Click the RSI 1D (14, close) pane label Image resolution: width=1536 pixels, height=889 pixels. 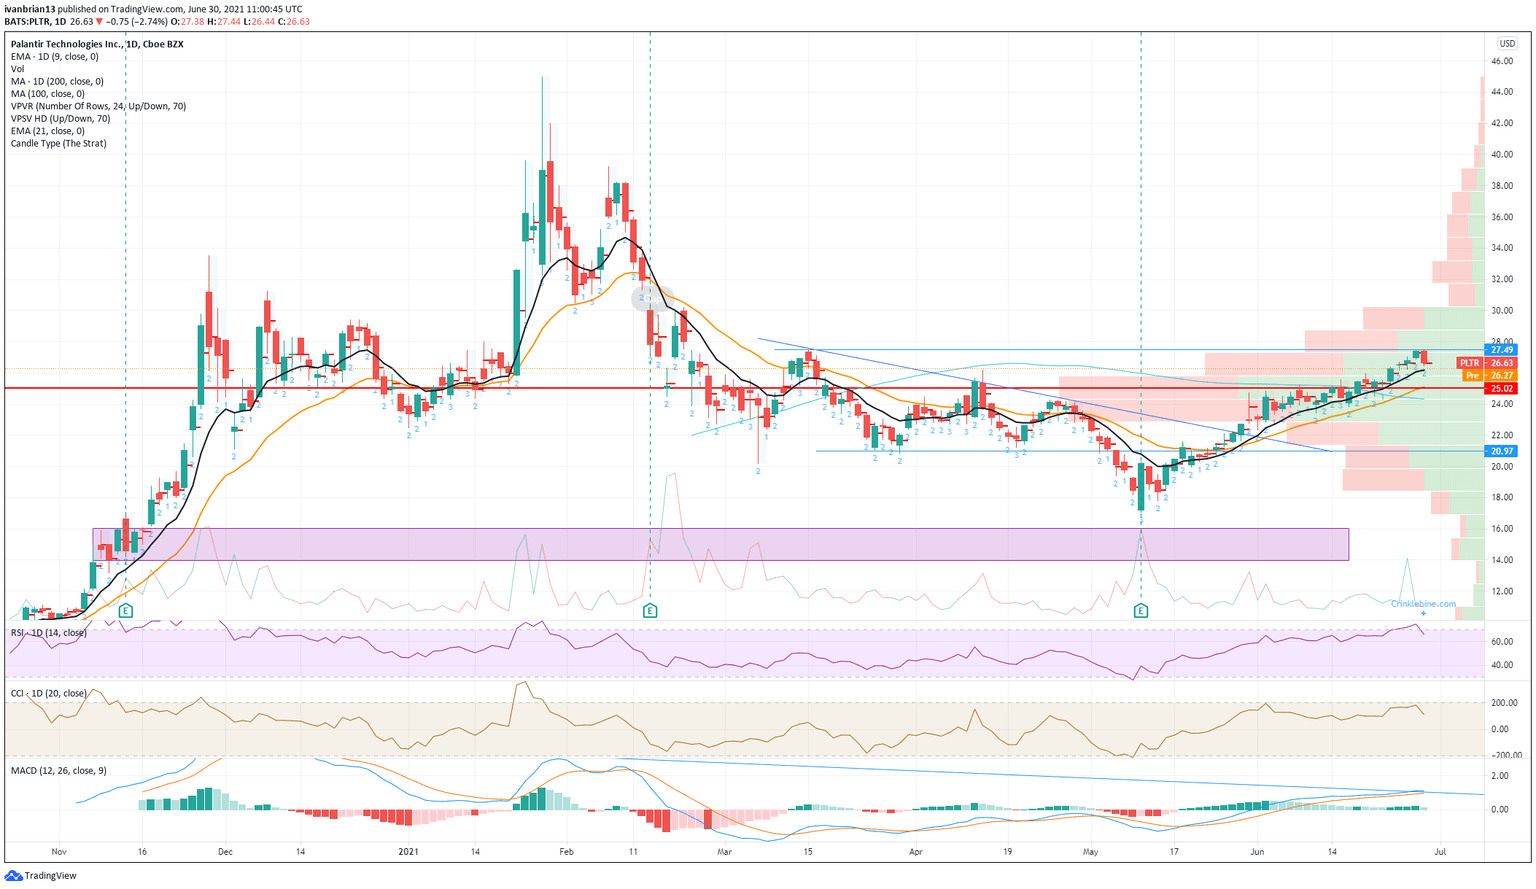click(x=49, y=633)
